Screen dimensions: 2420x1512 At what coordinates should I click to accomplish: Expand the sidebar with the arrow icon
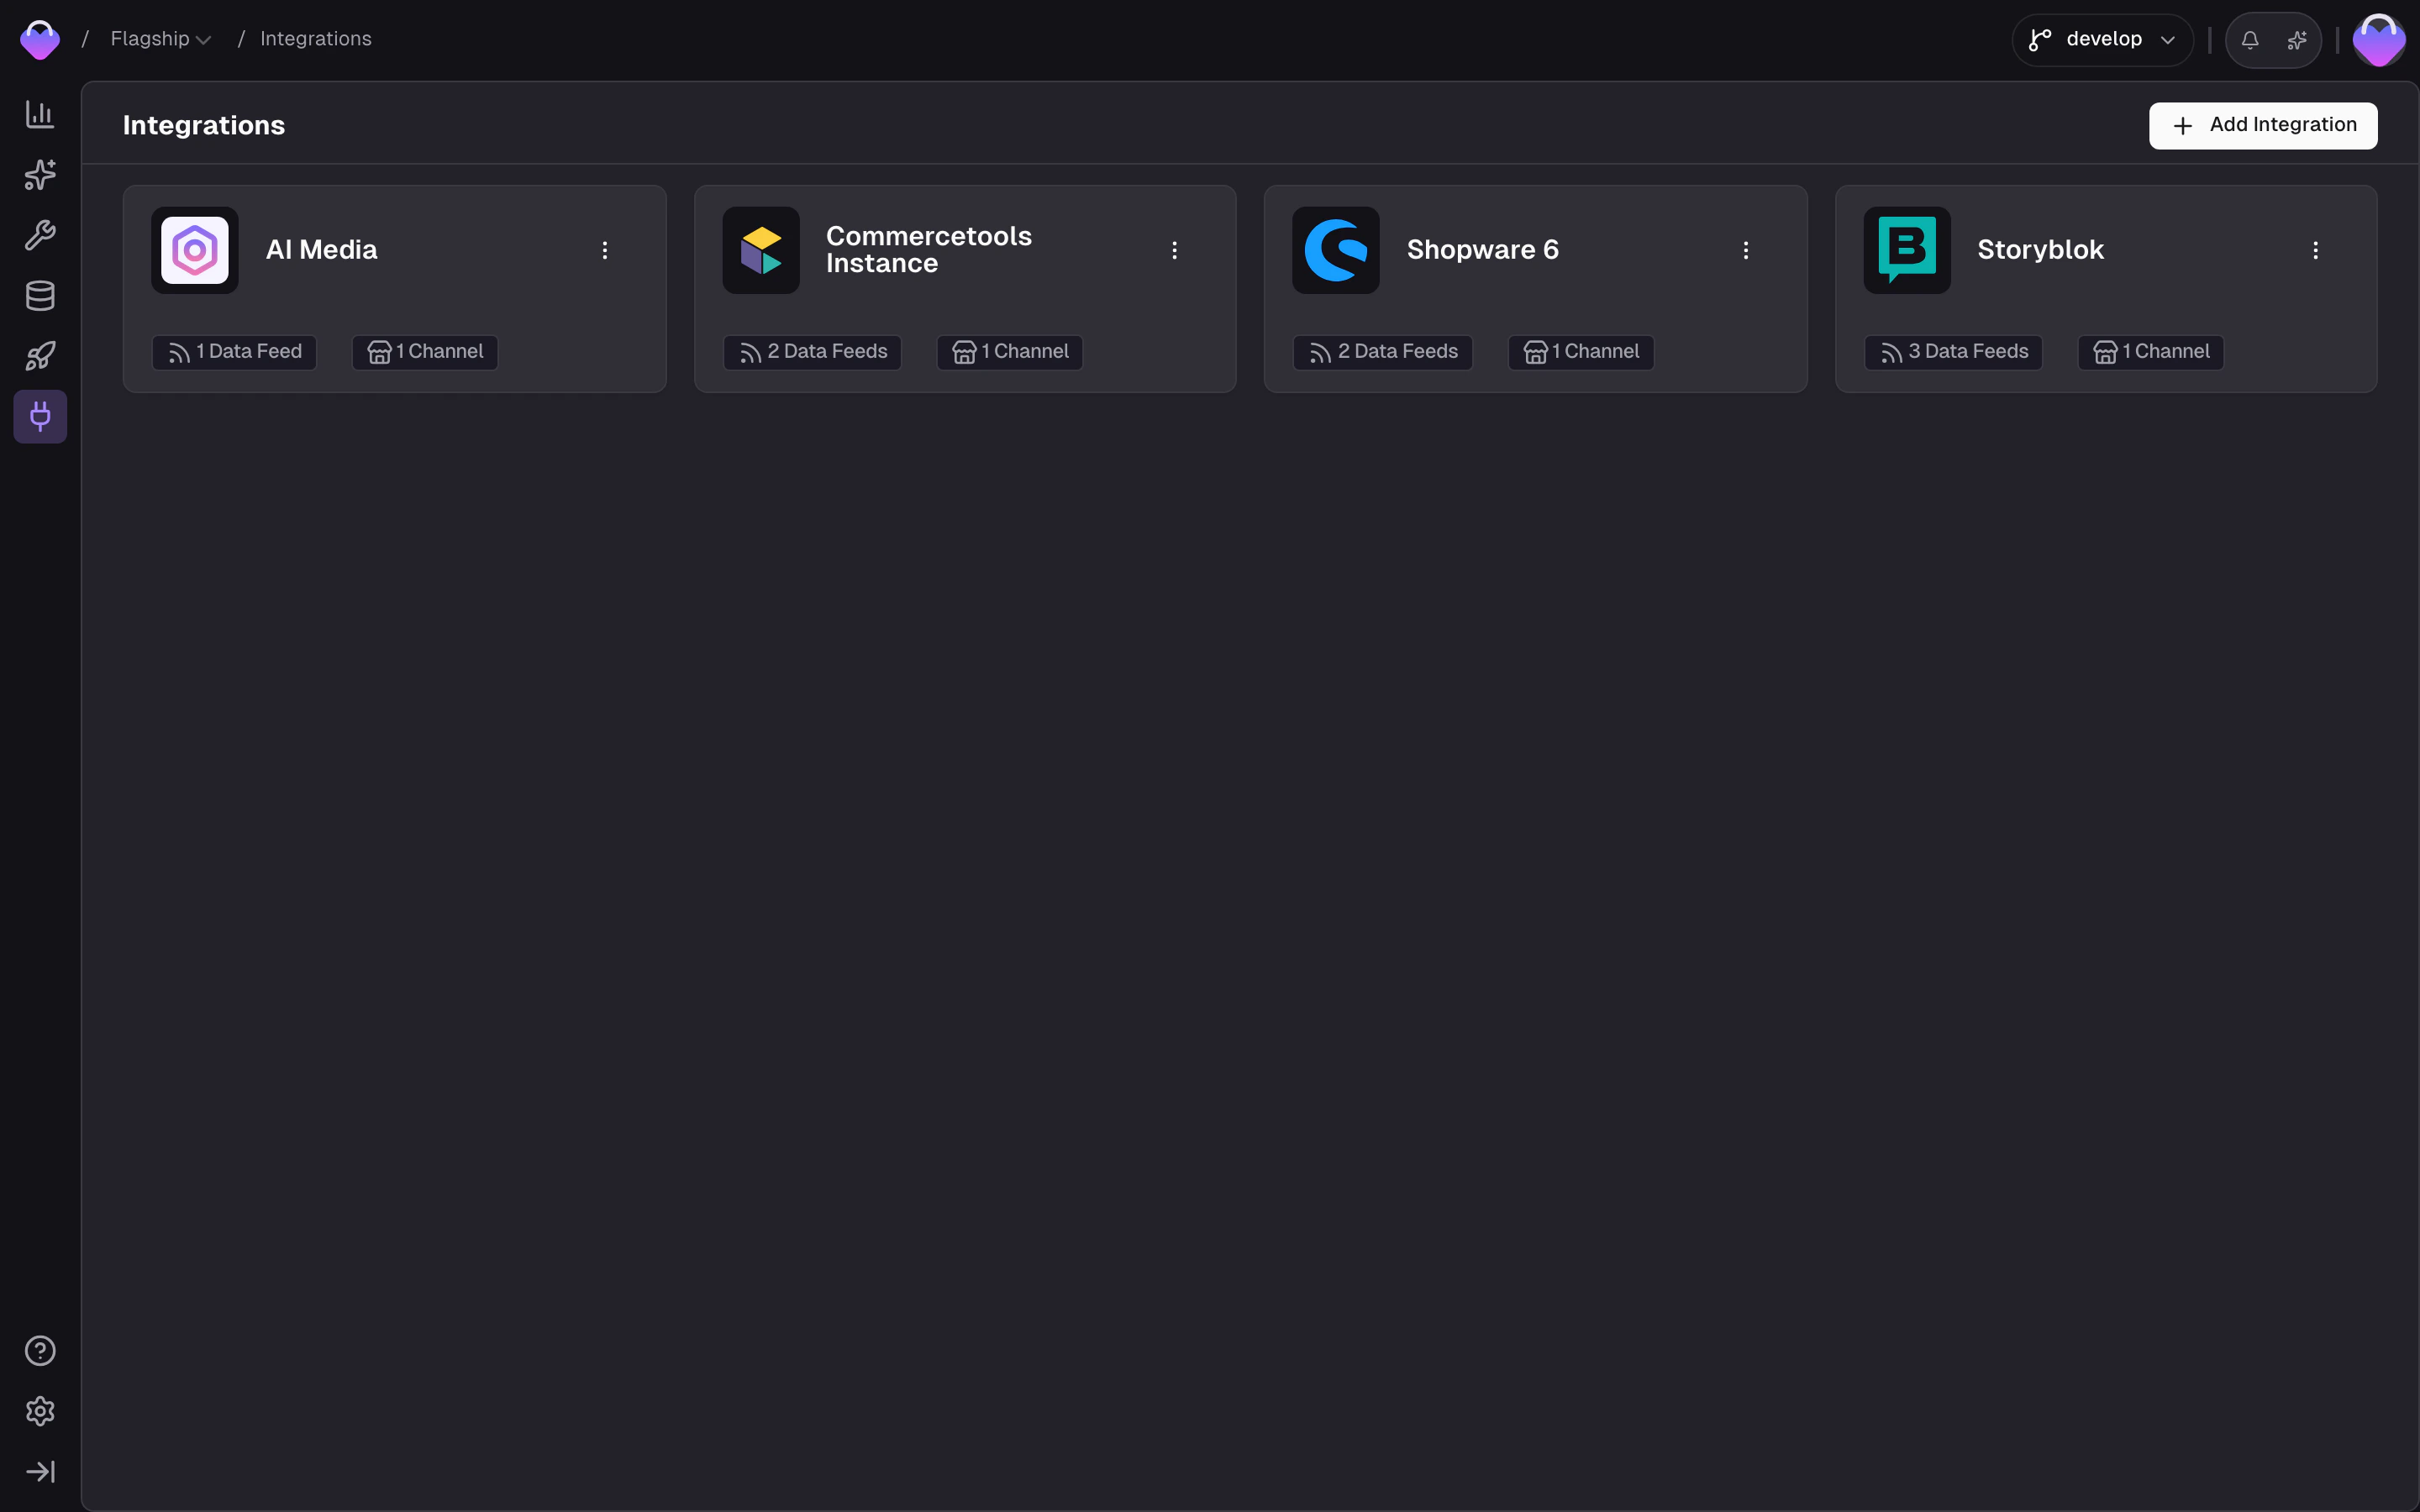(40, 1472)
